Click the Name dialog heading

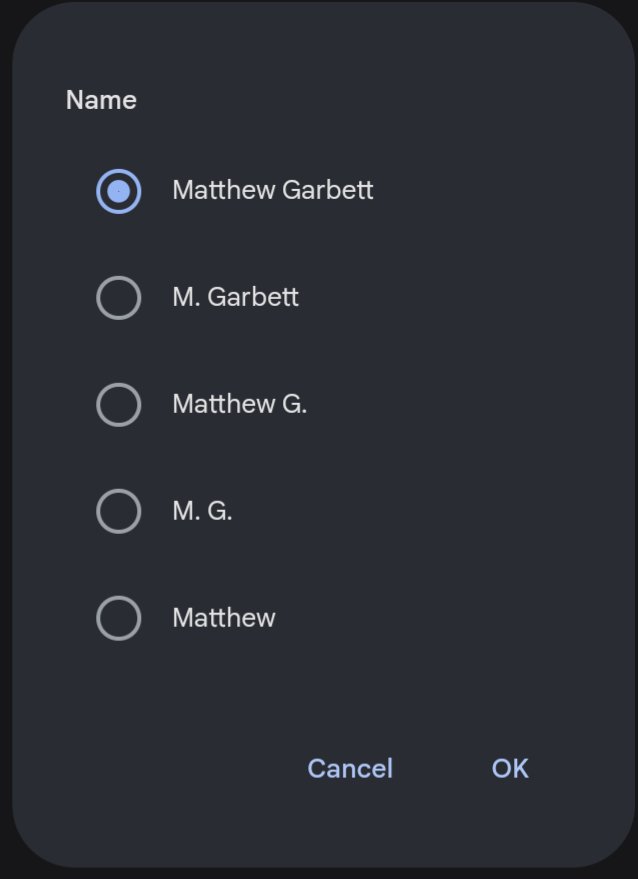[101, 100]
